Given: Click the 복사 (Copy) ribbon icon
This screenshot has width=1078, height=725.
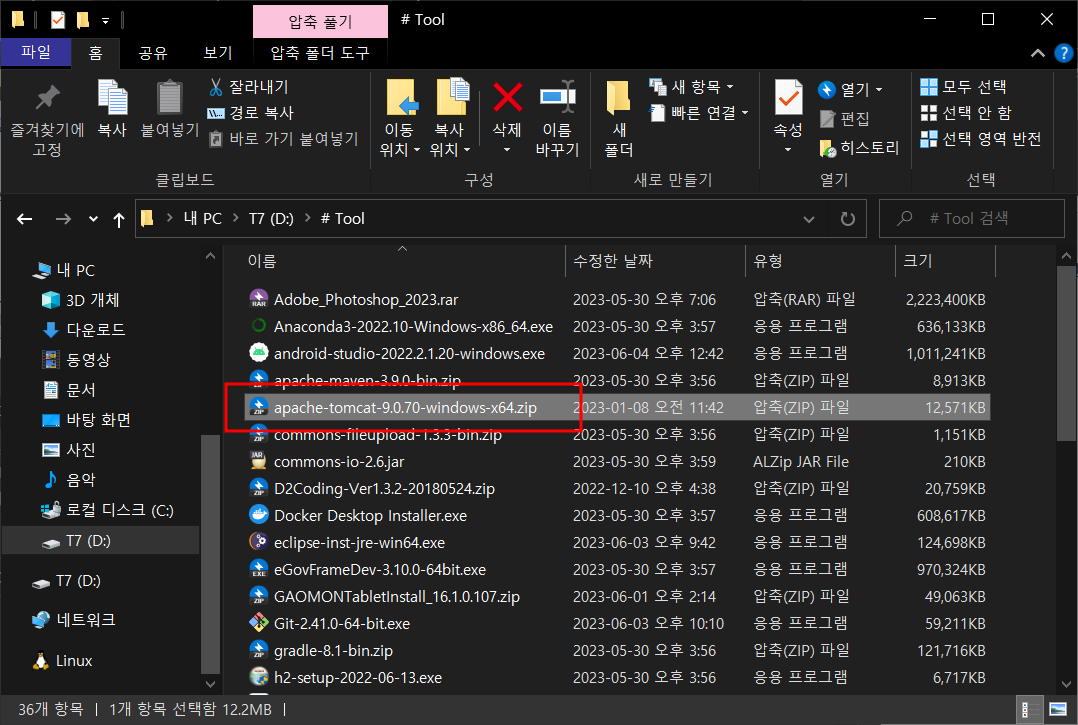Looking at the screenshot, I should [x=112, y=109].
